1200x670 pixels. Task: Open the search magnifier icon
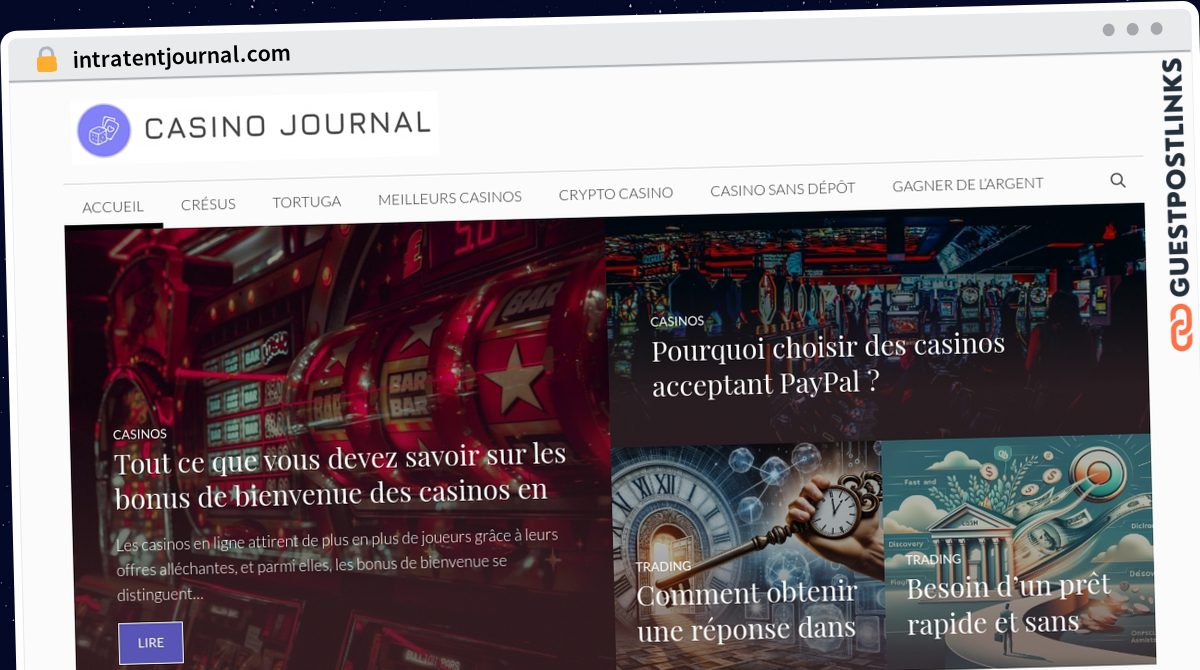coord(1118,180)
